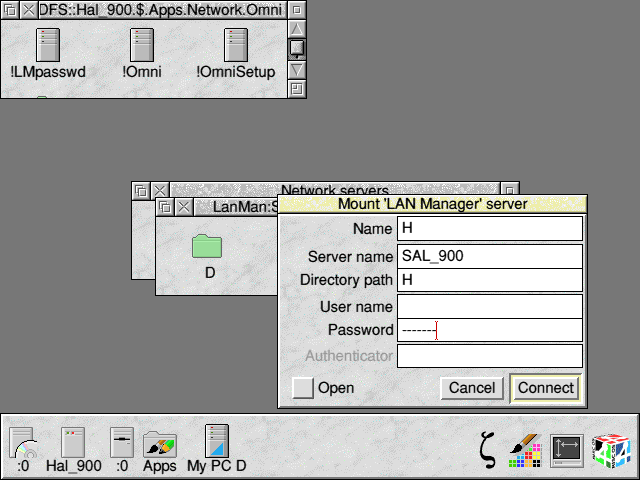Tick the Open checkbox
The width and height of the screenshot is (640, 480).
[302, 388]
